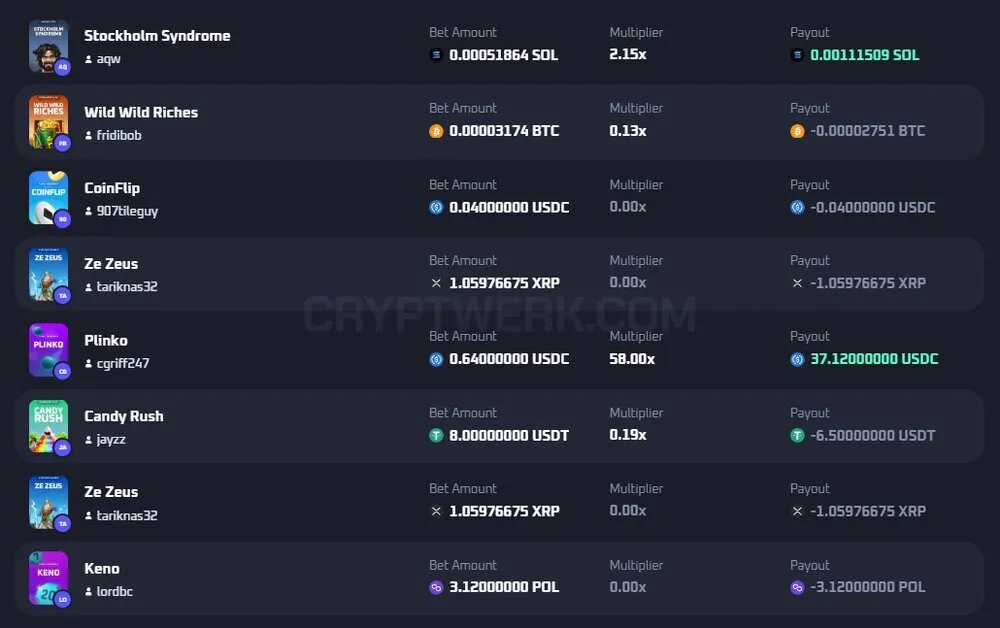Click the Plinko 58.00x multiplier value
The width and height of the screenshot is (1000, 628).
click(x=632, y=359)
